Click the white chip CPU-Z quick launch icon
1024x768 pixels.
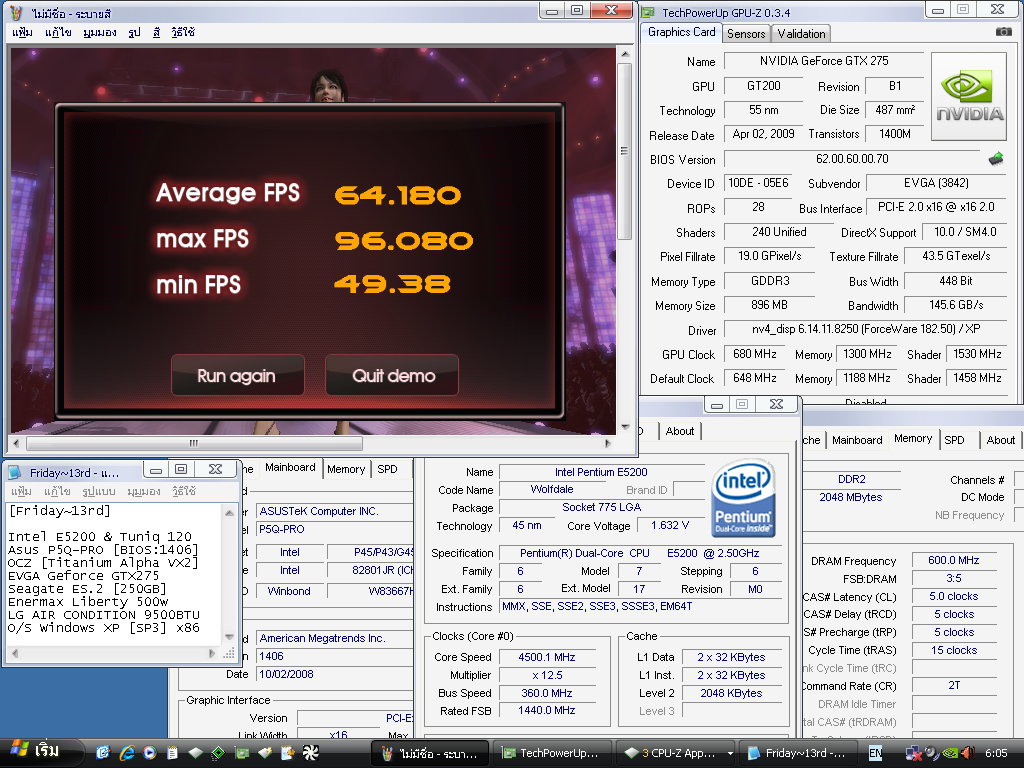tap(195, 753)
